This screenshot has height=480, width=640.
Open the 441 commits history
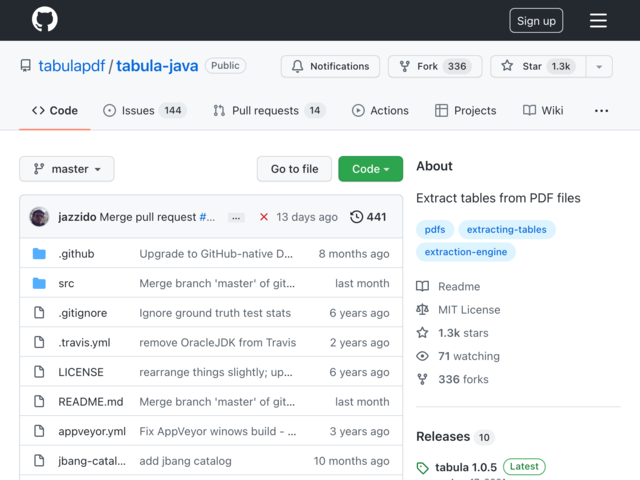[x=368, y=217]
